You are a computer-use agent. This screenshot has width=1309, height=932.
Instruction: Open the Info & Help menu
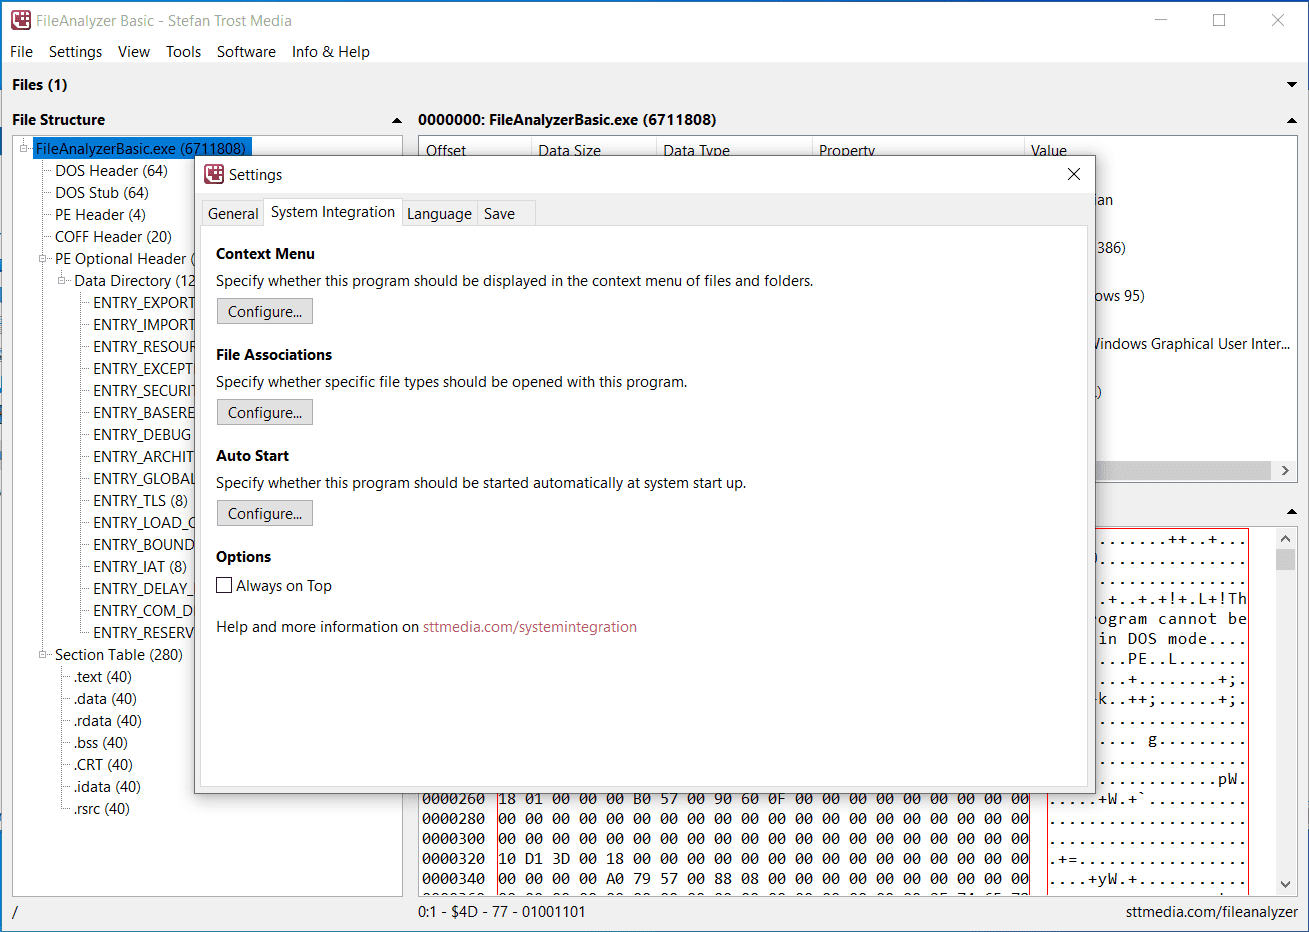(331, 52)
